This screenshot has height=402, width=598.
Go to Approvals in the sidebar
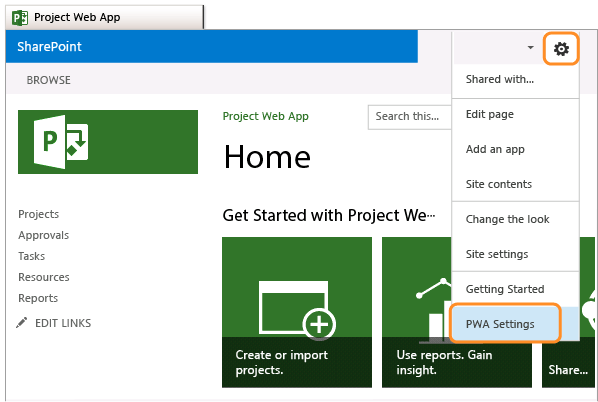pos(43,235)
